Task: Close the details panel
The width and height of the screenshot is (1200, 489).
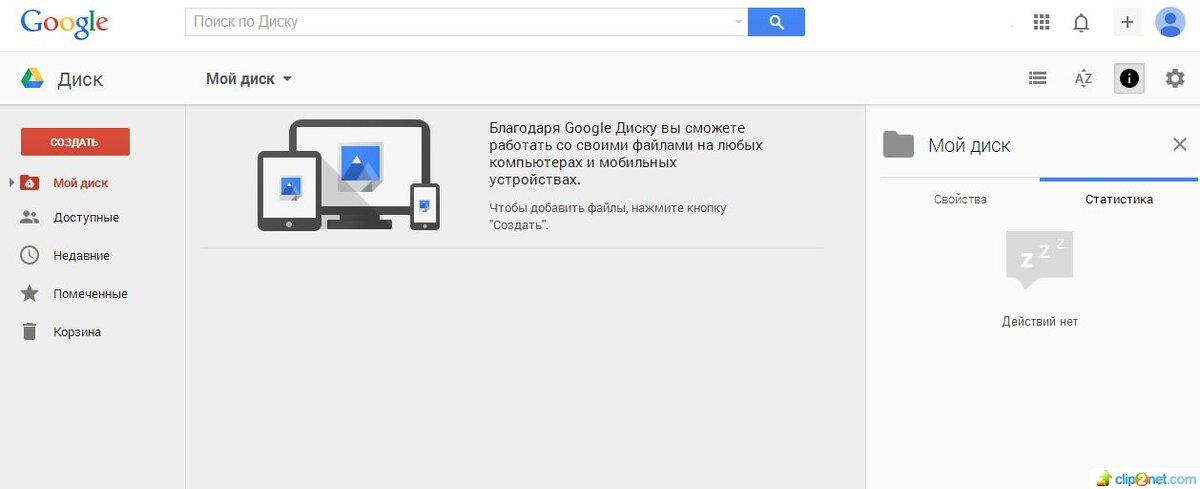Action: click(1180, 145)
